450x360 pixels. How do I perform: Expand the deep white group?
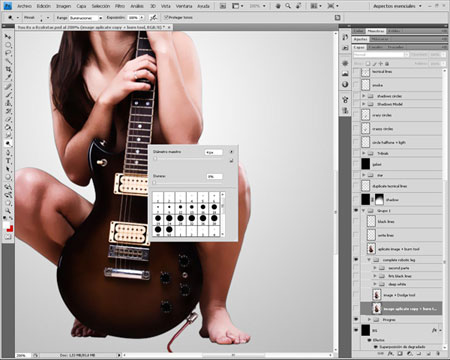coord(375,284)
